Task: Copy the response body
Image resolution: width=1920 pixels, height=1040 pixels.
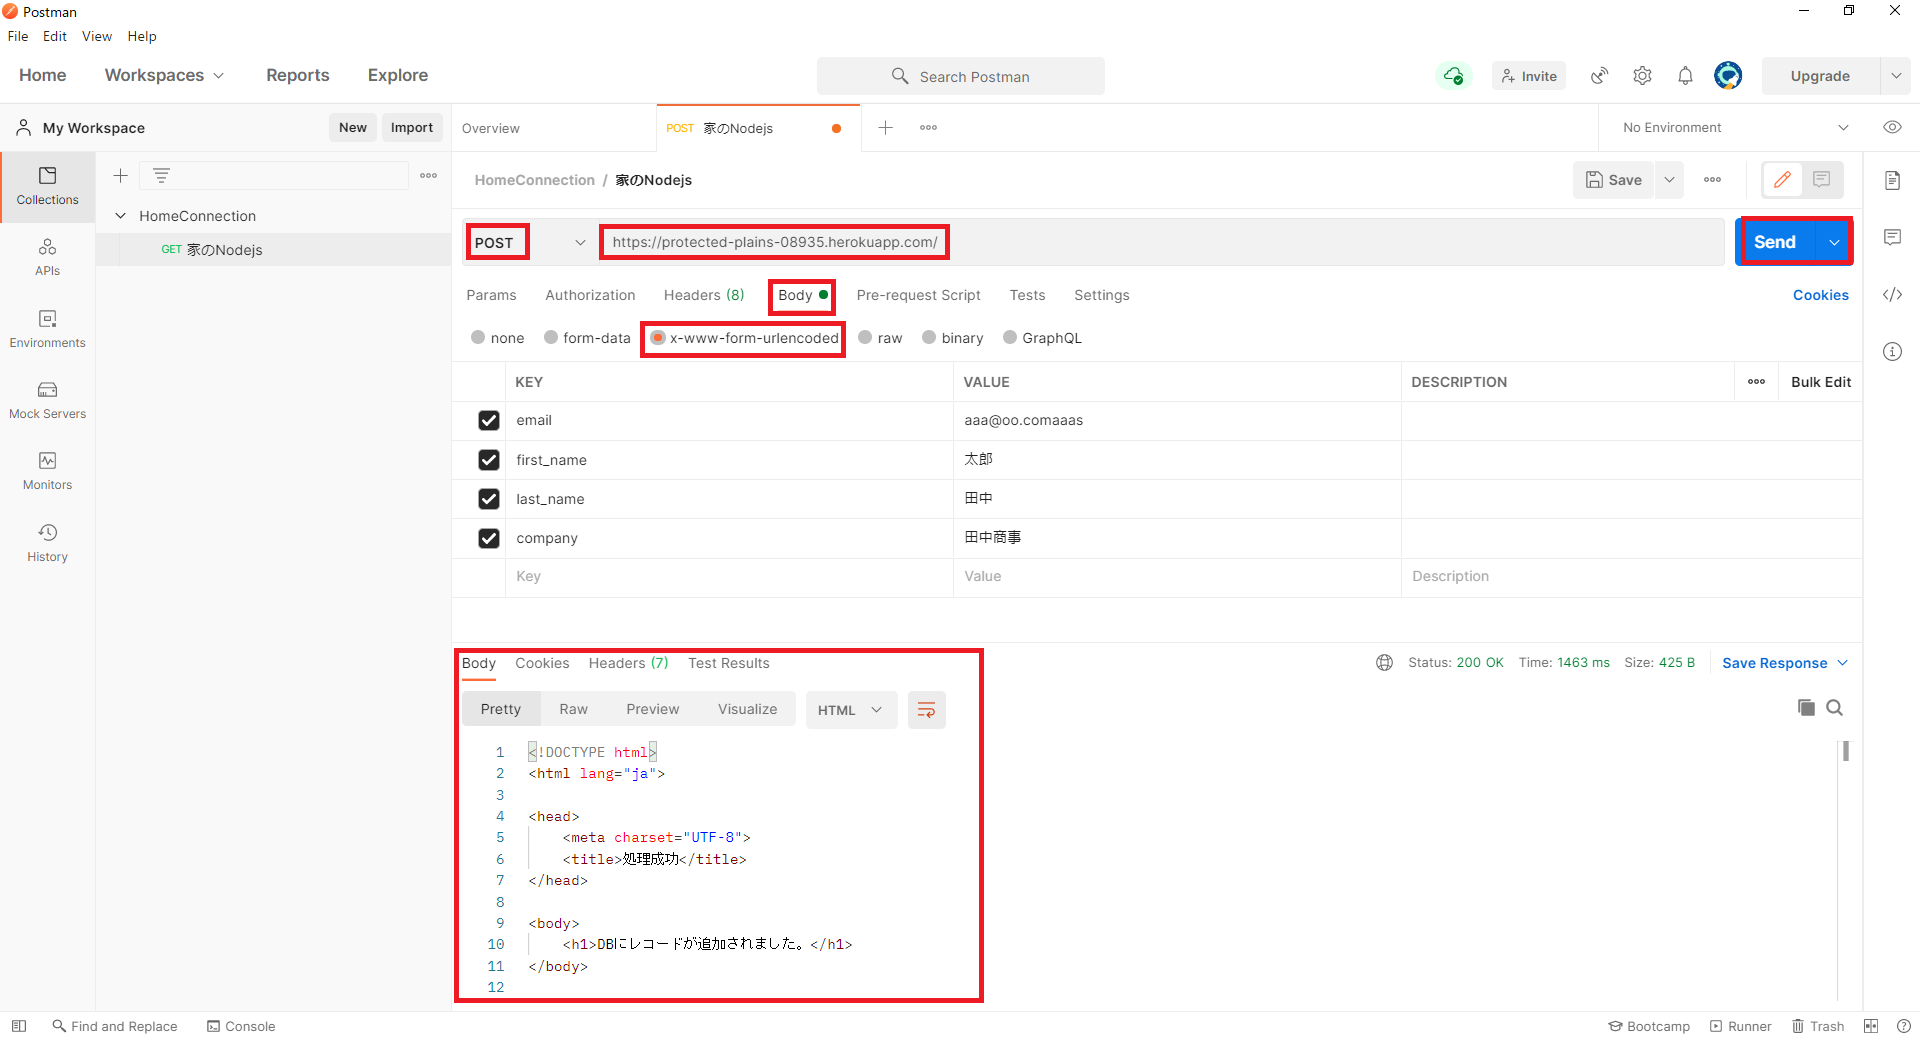Action: click(x=1805, y=707)
